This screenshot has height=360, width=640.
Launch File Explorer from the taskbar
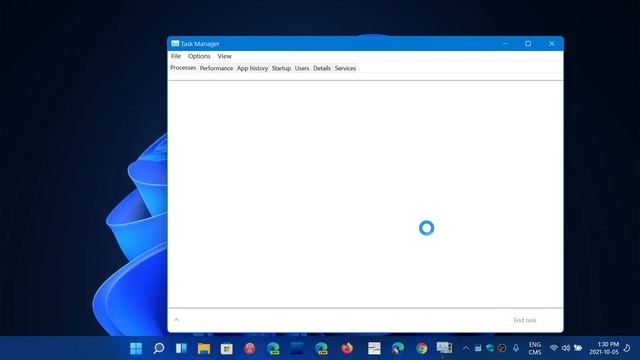(204, 348)
